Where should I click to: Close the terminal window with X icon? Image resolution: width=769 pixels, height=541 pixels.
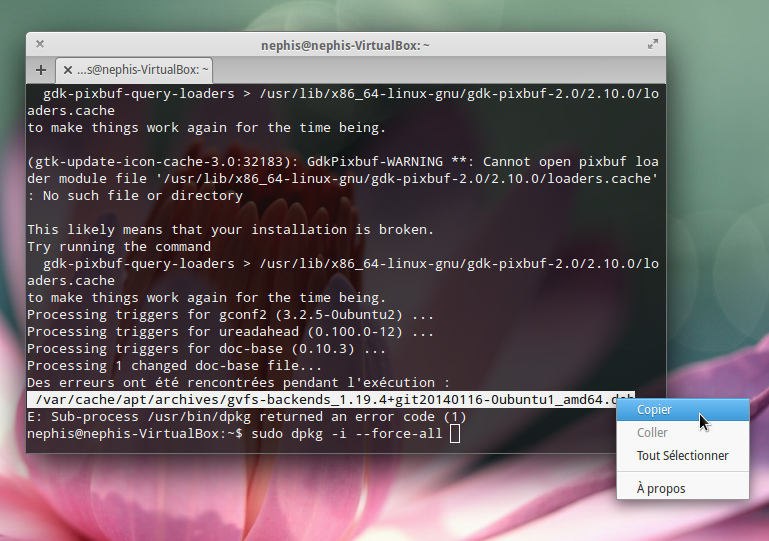pyautogui.click(x=40, y=44)
